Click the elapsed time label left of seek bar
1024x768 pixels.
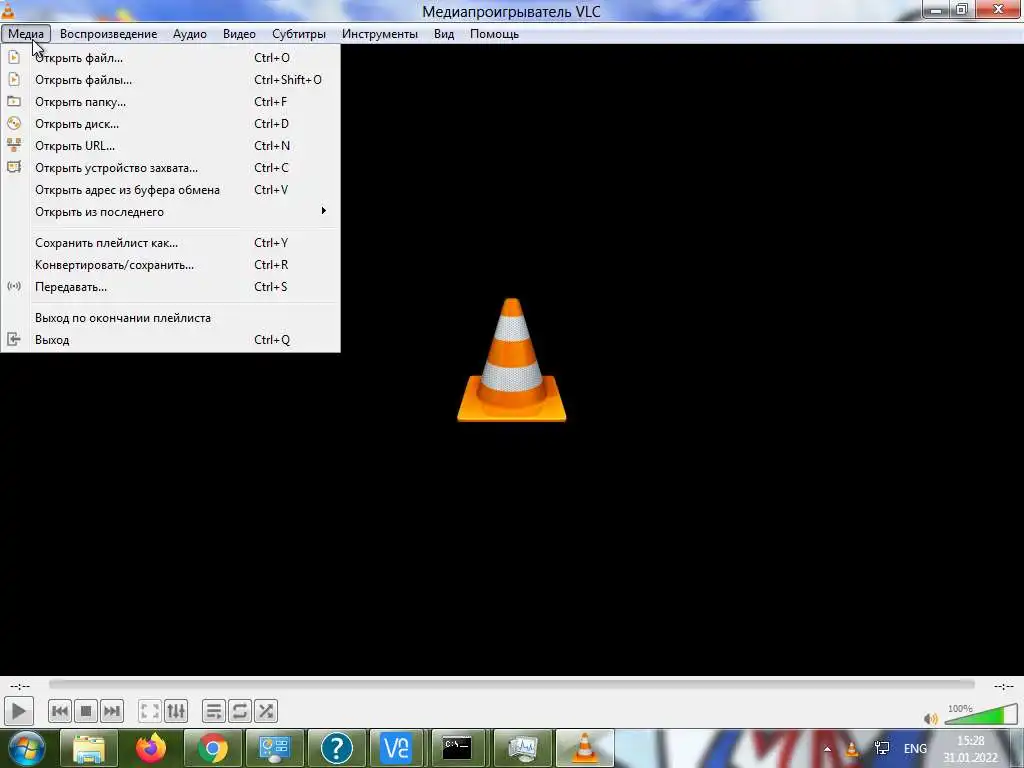point(20,686)
